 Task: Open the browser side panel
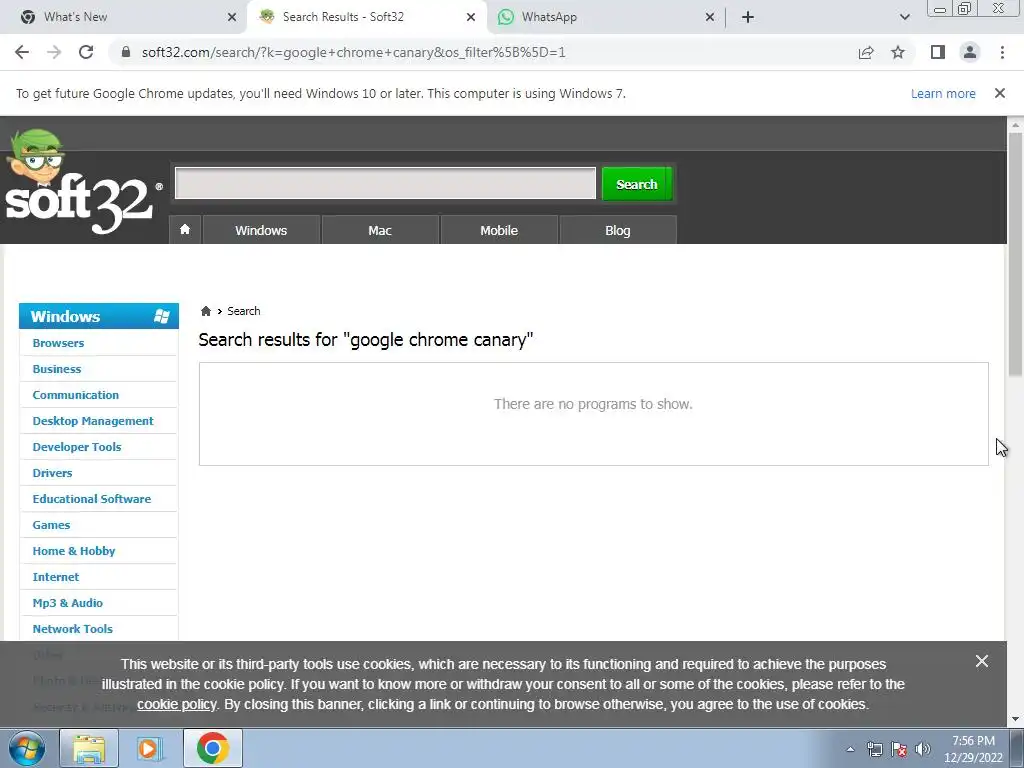point(938,52)
